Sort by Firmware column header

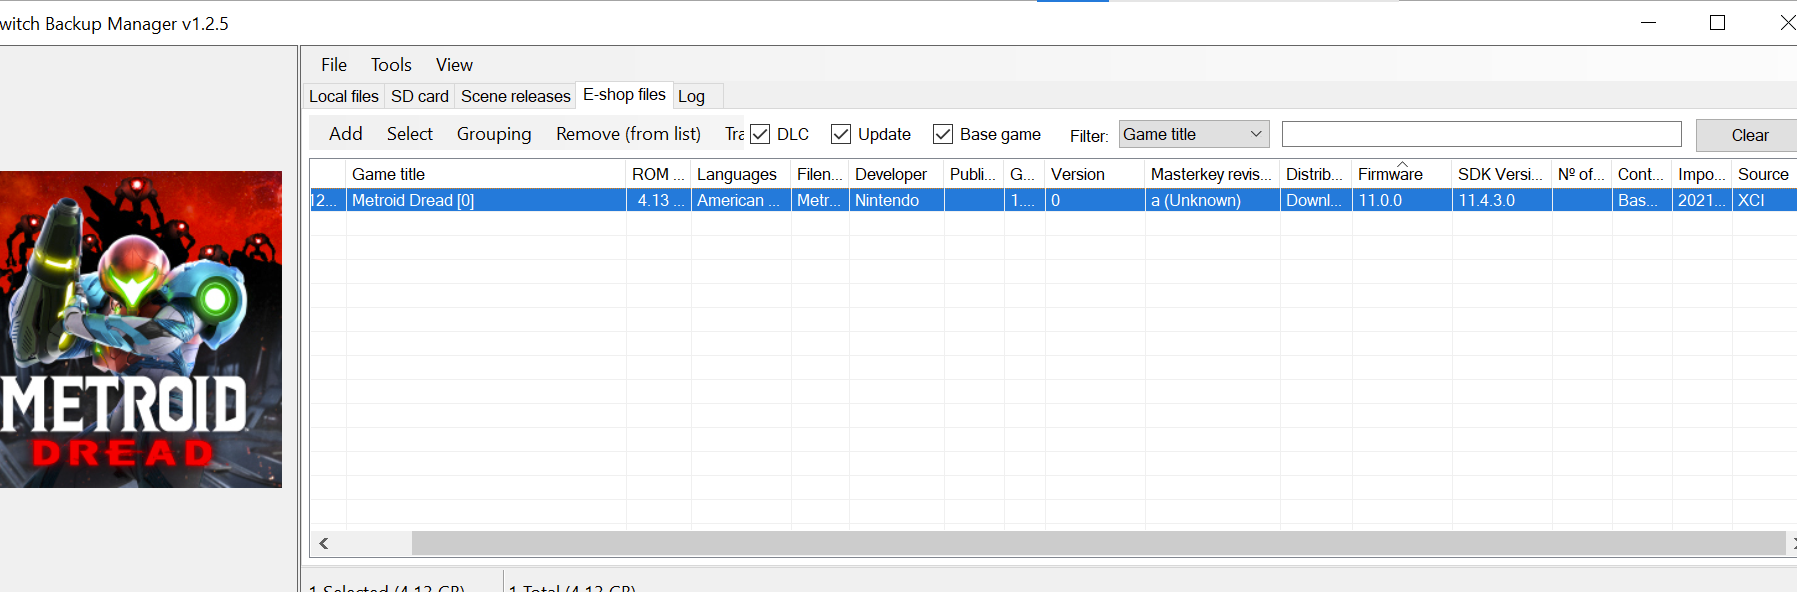click(x=1402, y=174)
